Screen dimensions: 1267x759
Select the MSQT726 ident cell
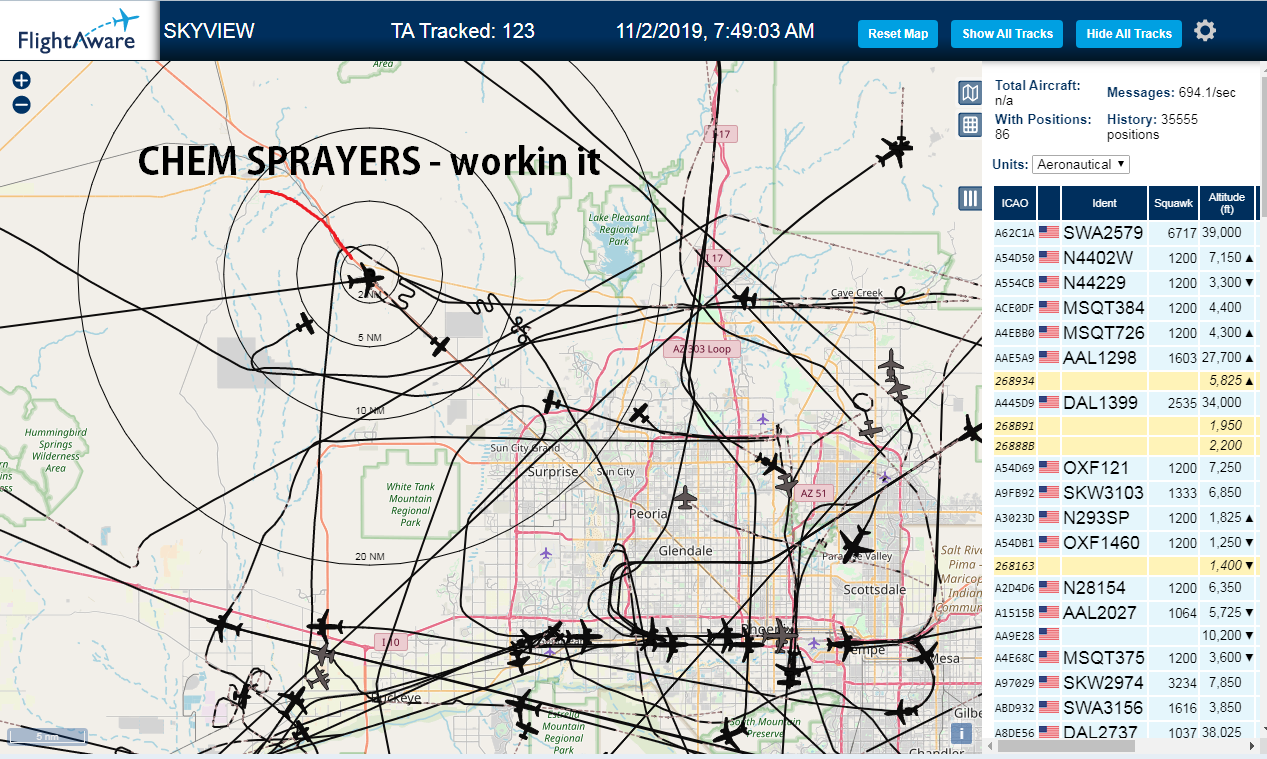pyautogui.click(x=1104, y=333)
